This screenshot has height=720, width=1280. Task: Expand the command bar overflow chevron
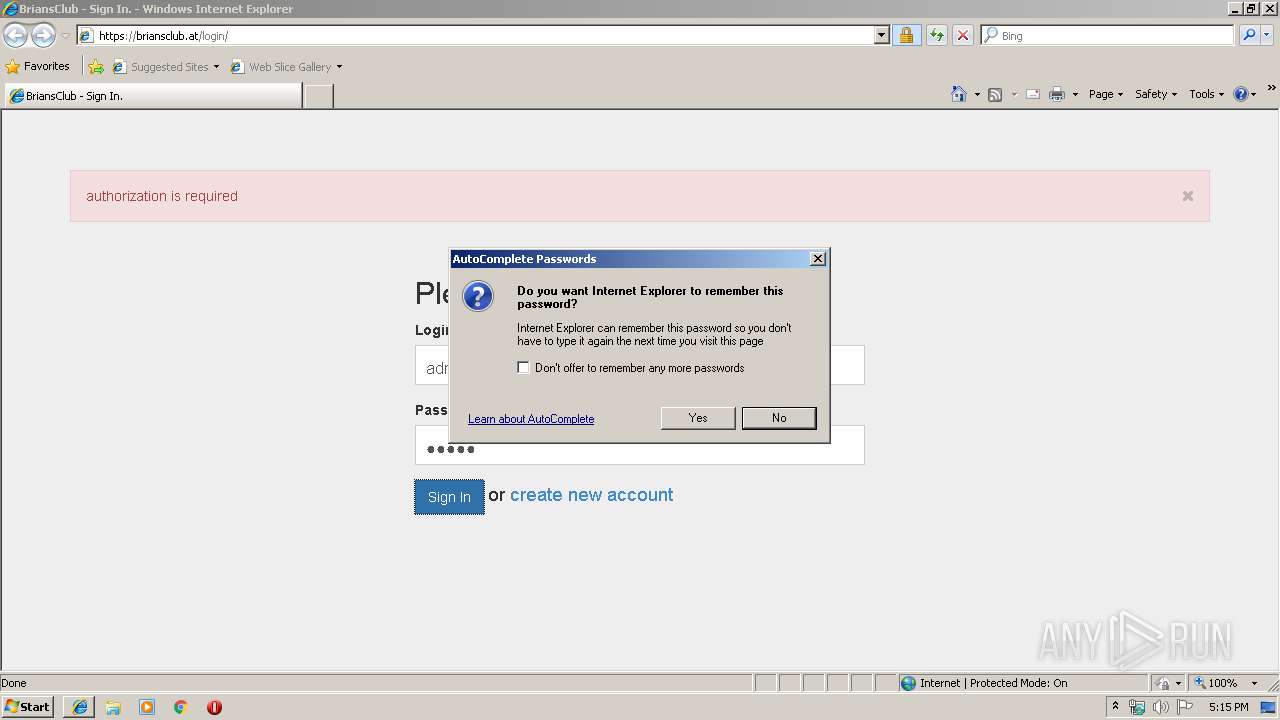1271,89
